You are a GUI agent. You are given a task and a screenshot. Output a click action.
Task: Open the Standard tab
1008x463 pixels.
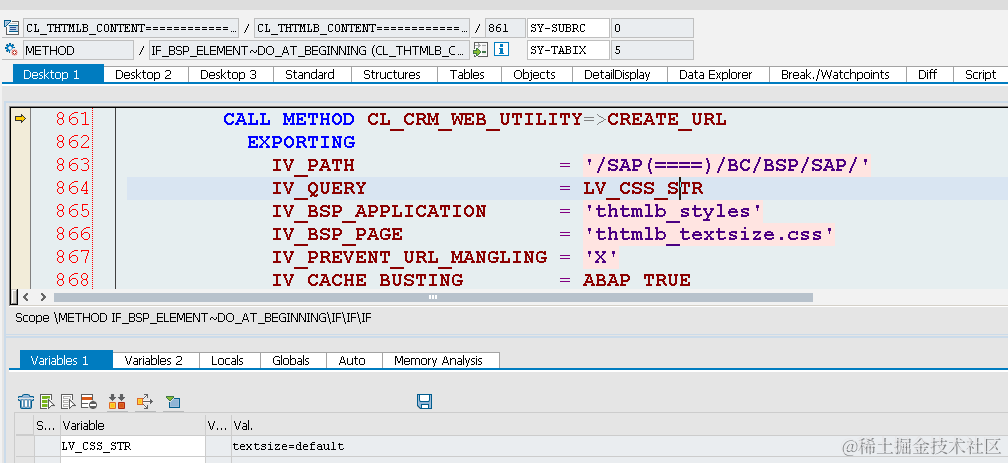click(310, 75)
